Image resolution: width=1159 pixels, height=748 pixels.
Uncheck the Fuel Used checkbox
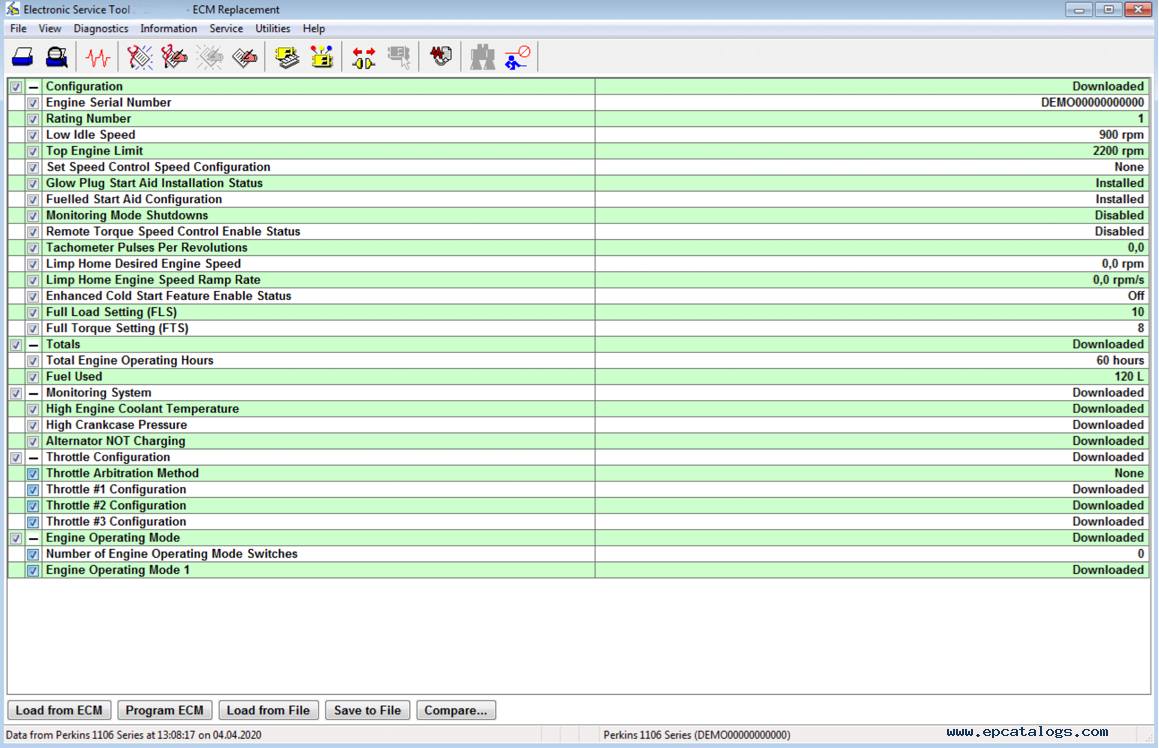click(x=33, y=377)
